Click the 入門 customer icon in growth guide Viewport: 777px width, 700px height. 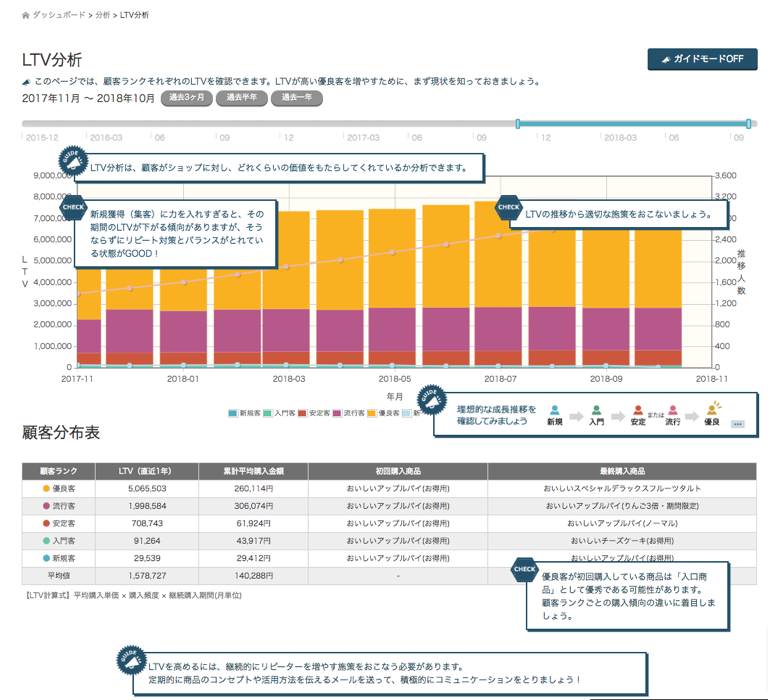(x=596, y=410)
